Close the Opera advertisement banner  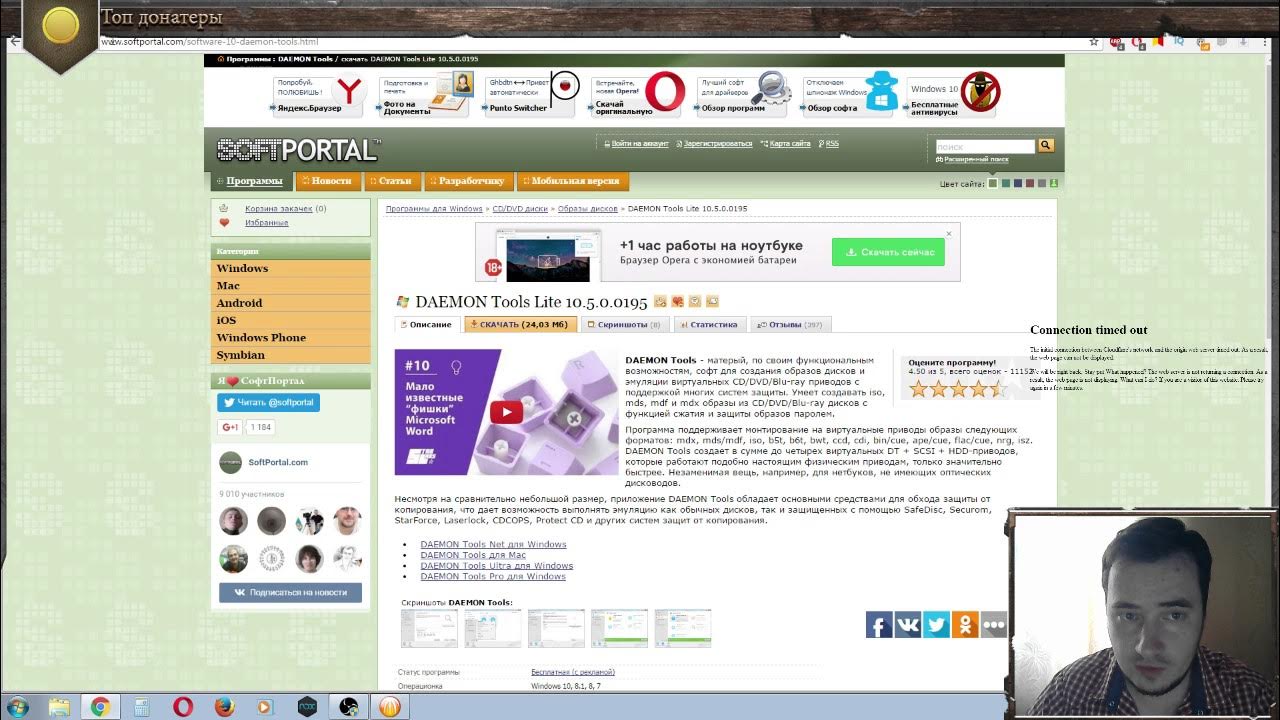point(949,234)
